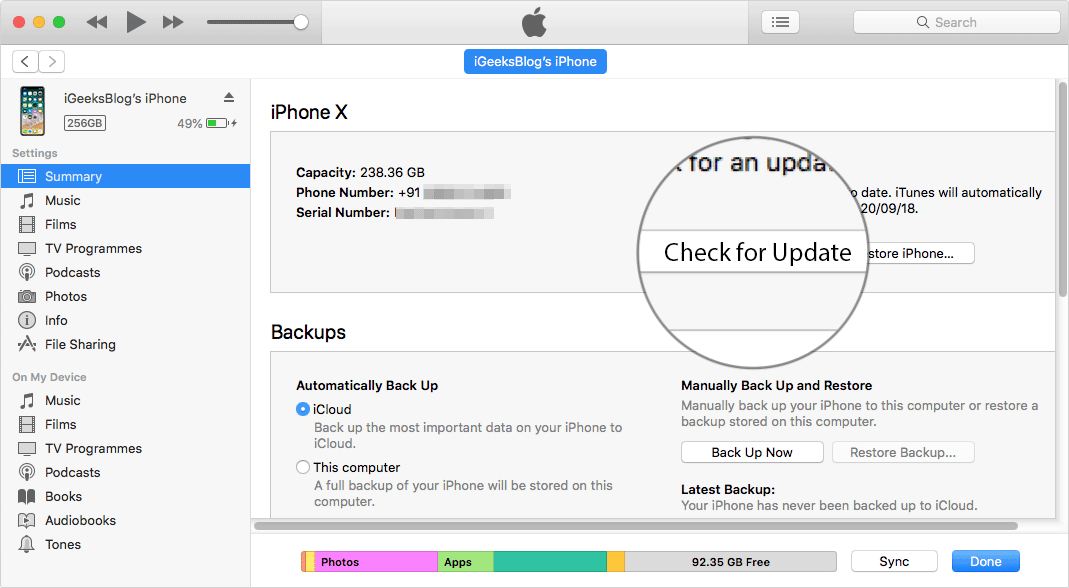Open Photos in the Settings sidebar

[x=66, y=296]
